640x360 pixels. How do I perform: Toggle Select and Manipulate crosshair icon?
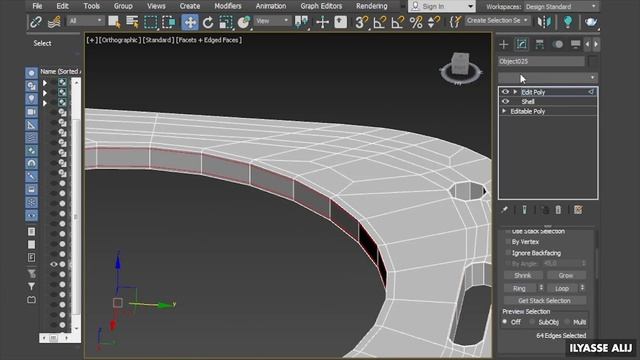pos(322,22)
